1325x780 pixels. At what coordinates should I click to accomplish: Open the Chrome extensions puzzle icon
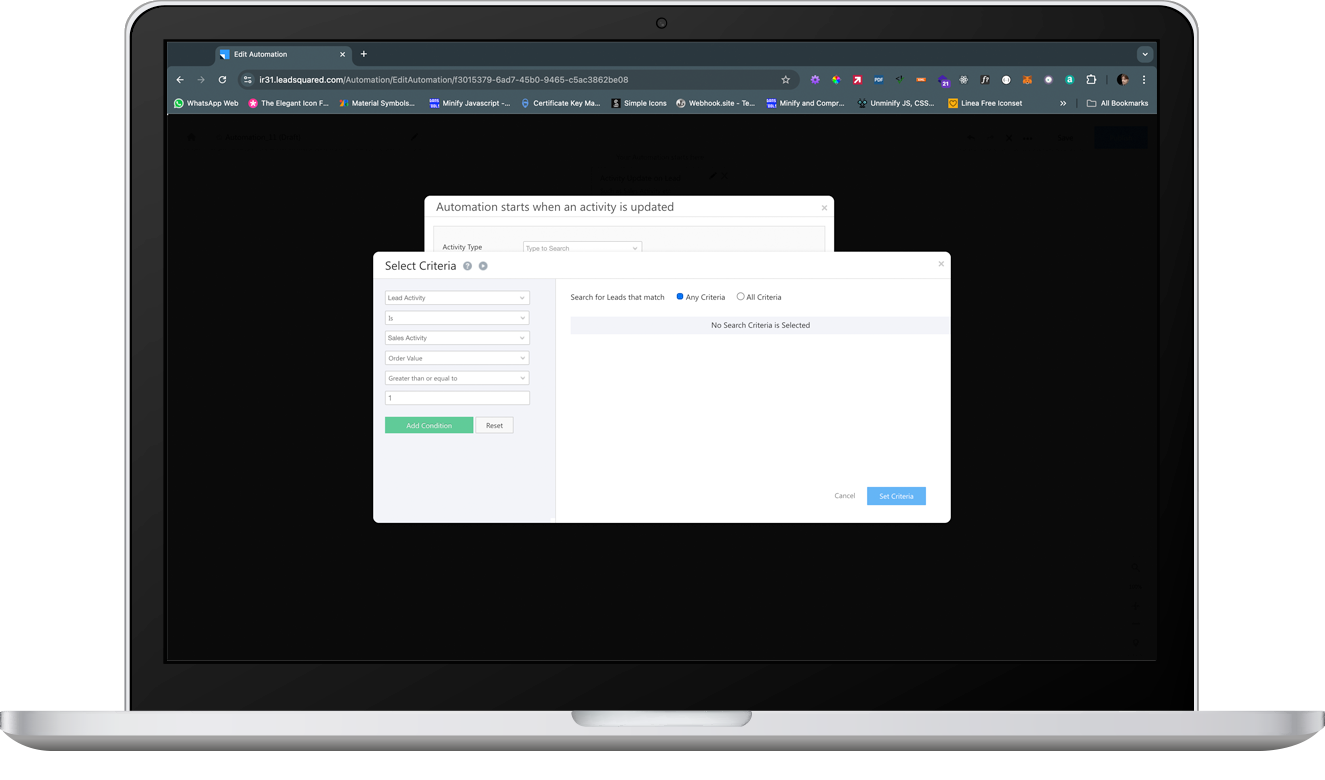click(x=1091, y=79)
